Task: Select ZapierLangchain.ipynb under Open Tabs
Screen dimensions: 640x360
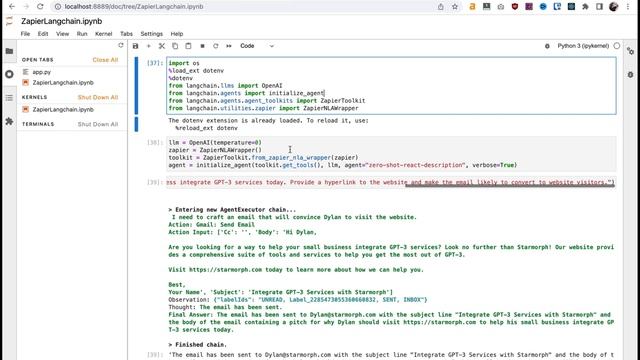Action: pyautogui.click(x=63, y=82)
